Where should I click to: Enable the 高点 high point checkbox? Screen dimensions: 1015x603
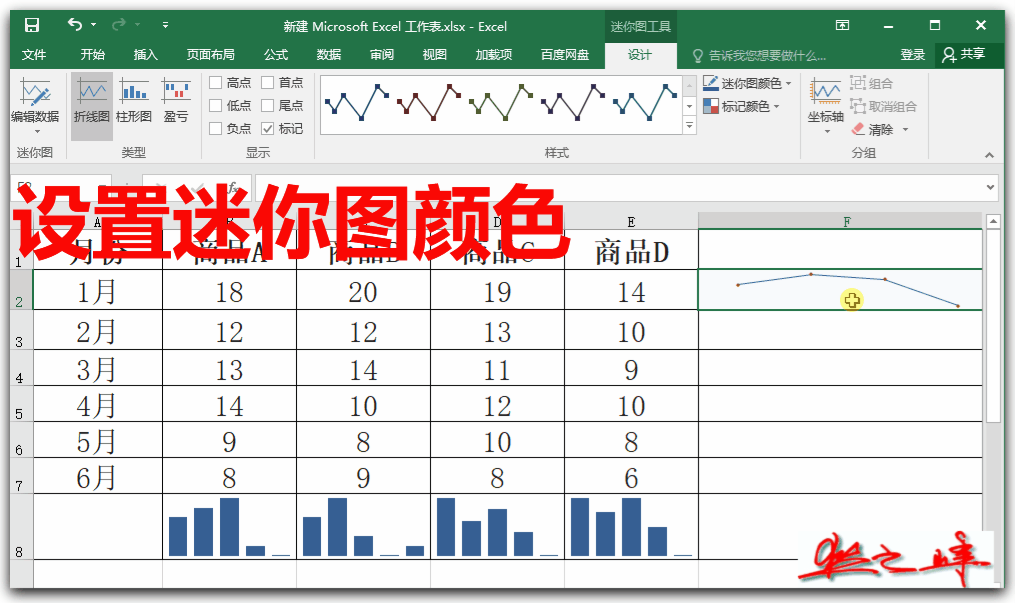click(216, 83)
